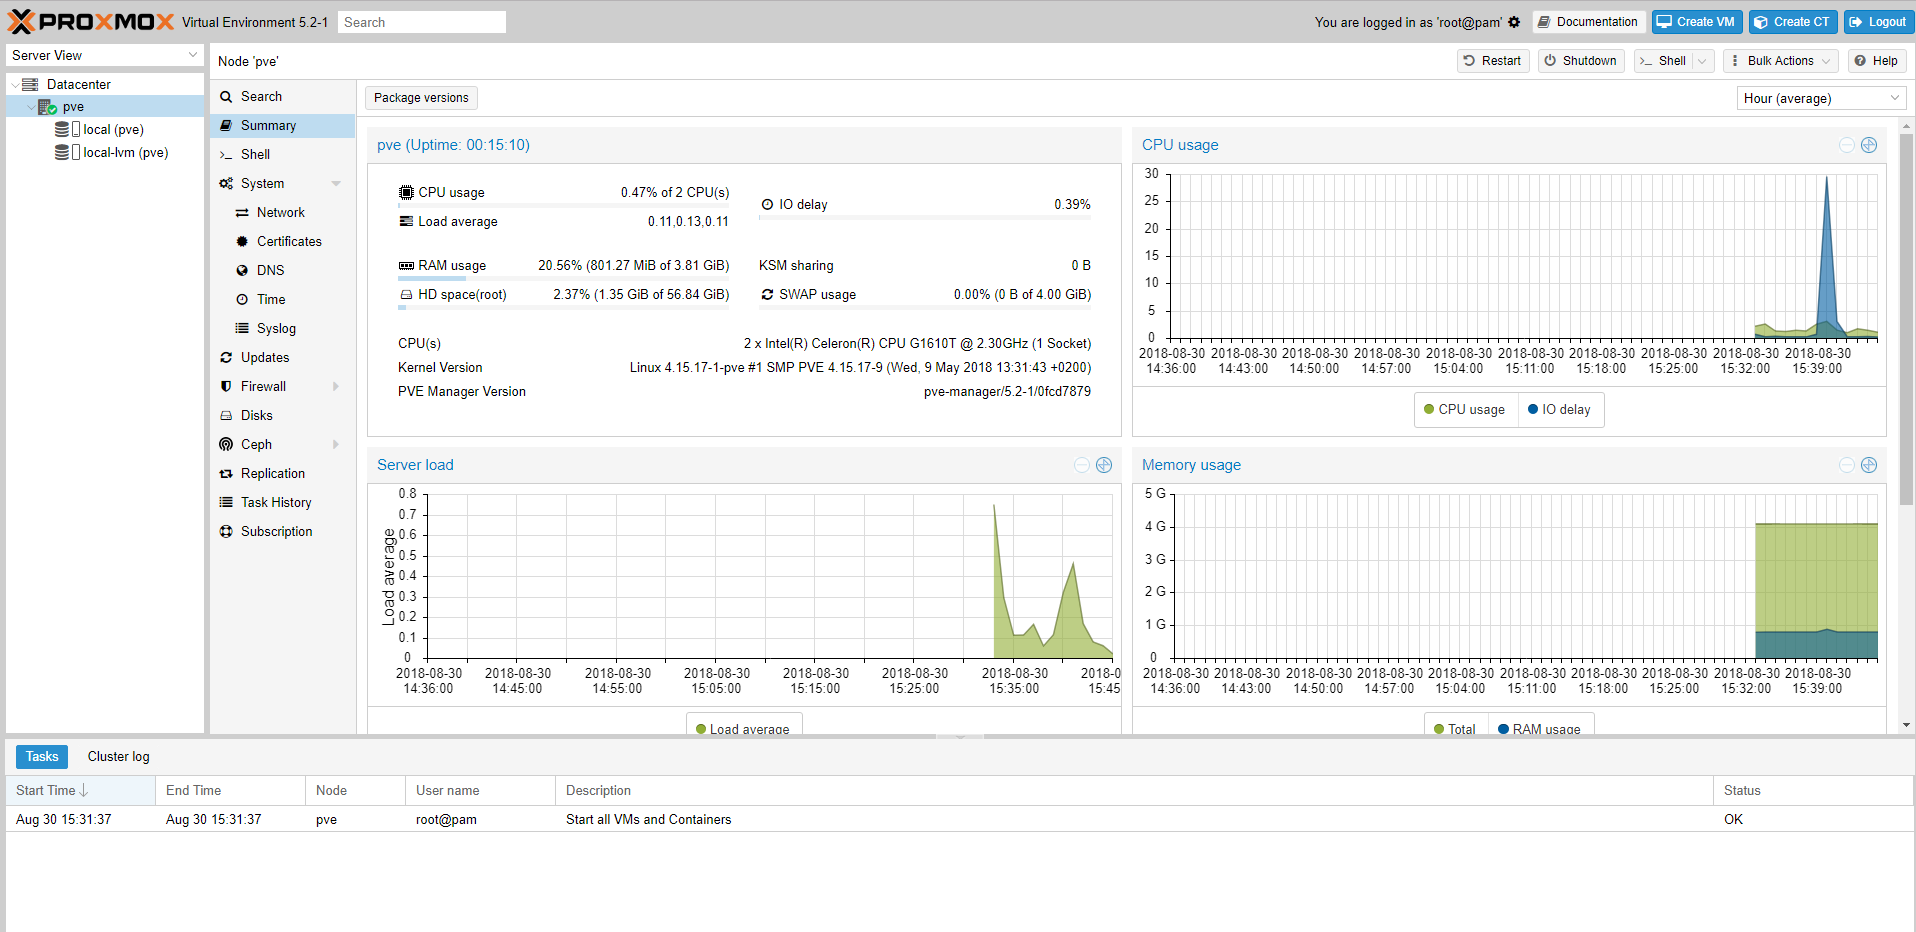Click the Status column header
The image size is (1916, 932).
(x=1813, y=791)
